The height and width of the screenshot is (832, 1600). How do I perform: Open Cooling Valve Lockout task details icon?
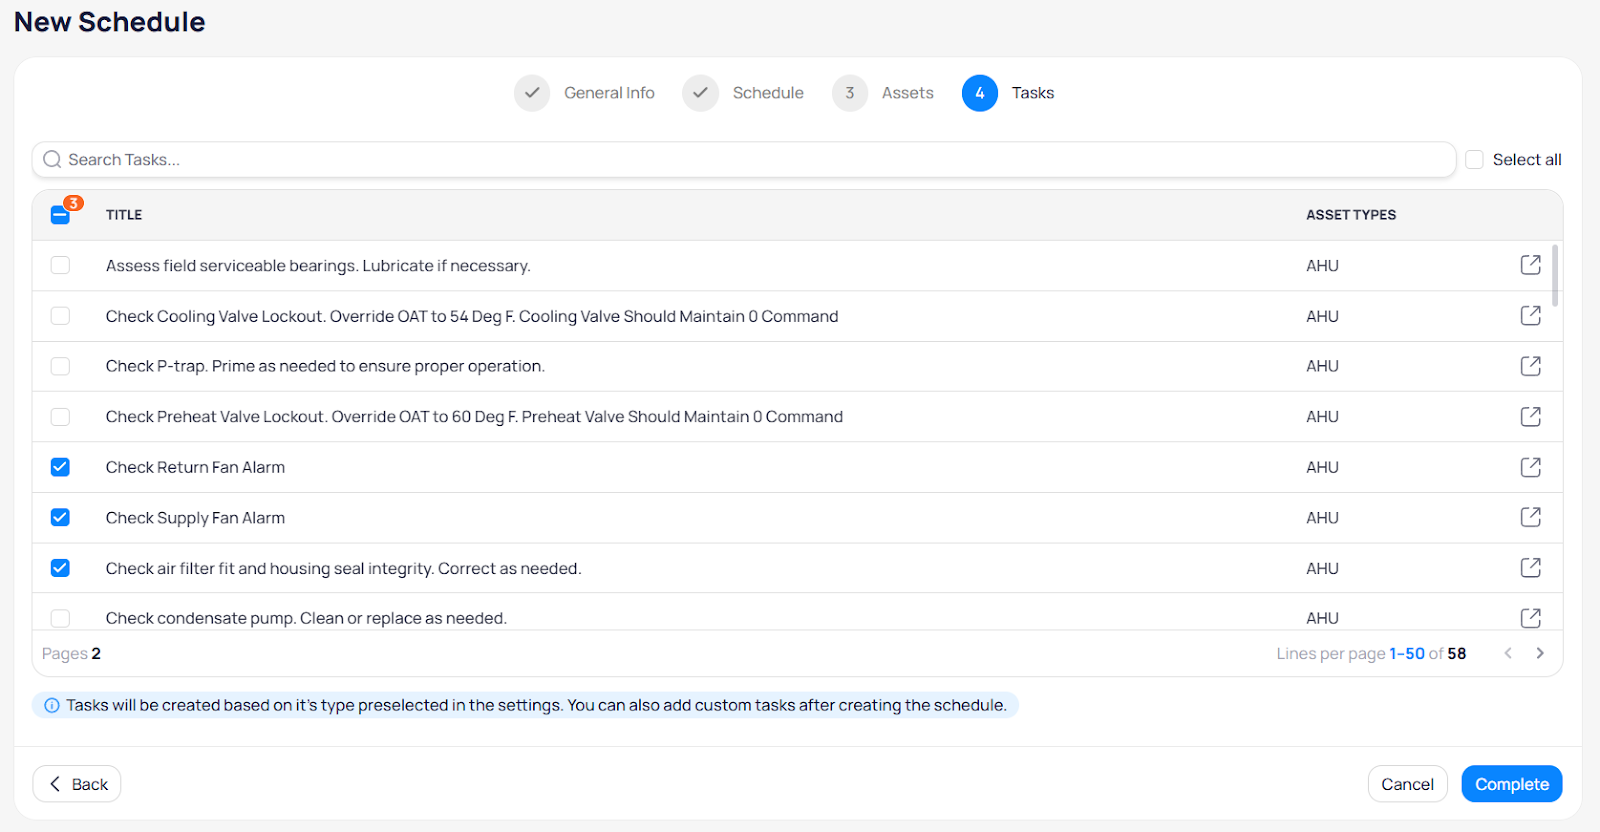click(x=1530, y=316)
